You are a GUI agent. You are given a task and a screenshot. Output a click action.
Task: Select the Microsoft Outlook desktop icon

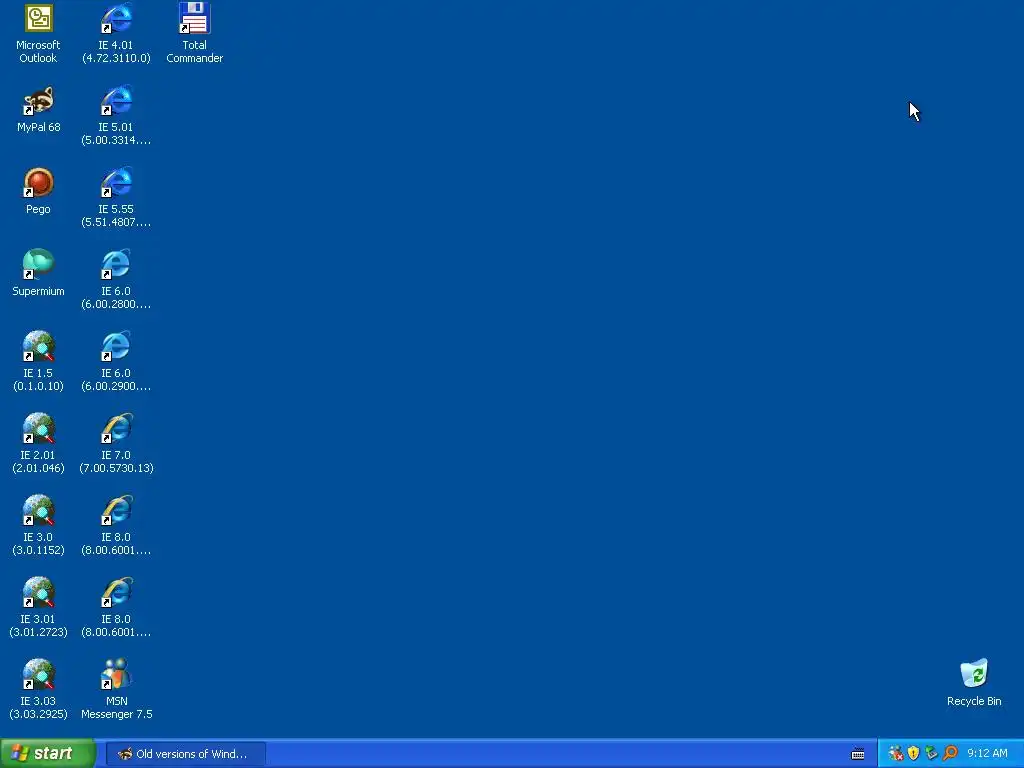[39, 18]
